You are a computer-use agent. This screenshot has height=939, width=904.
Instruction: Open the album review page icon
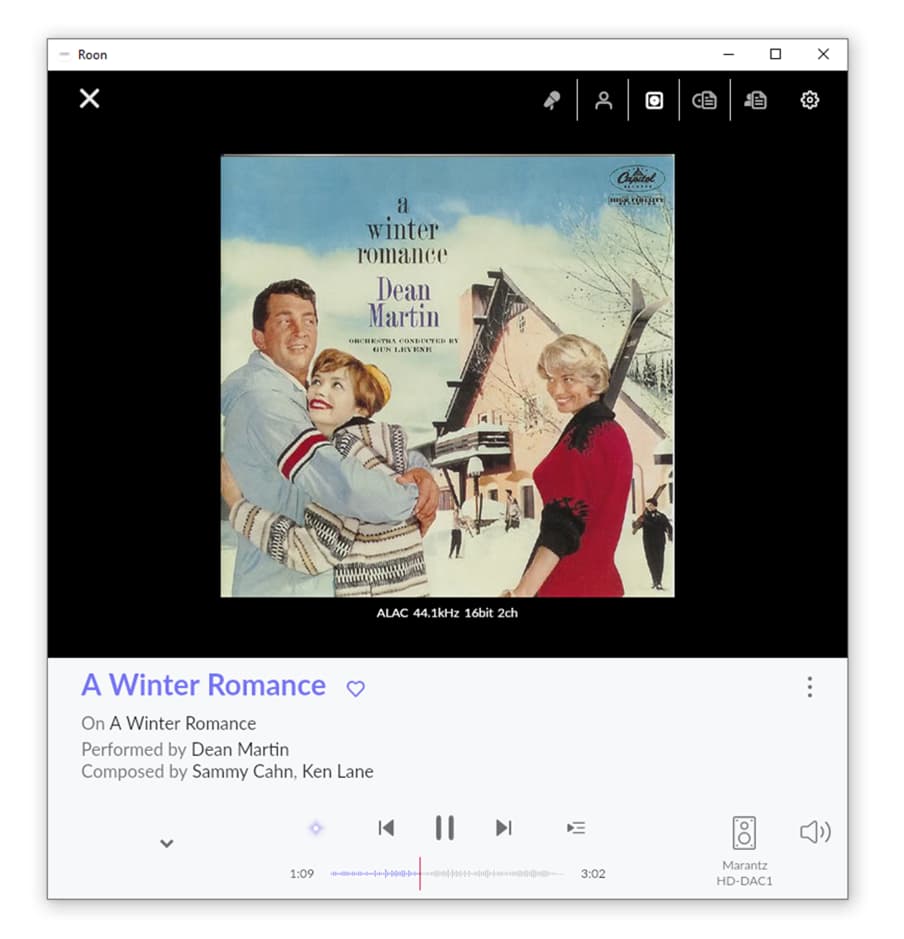click(705, 100)
